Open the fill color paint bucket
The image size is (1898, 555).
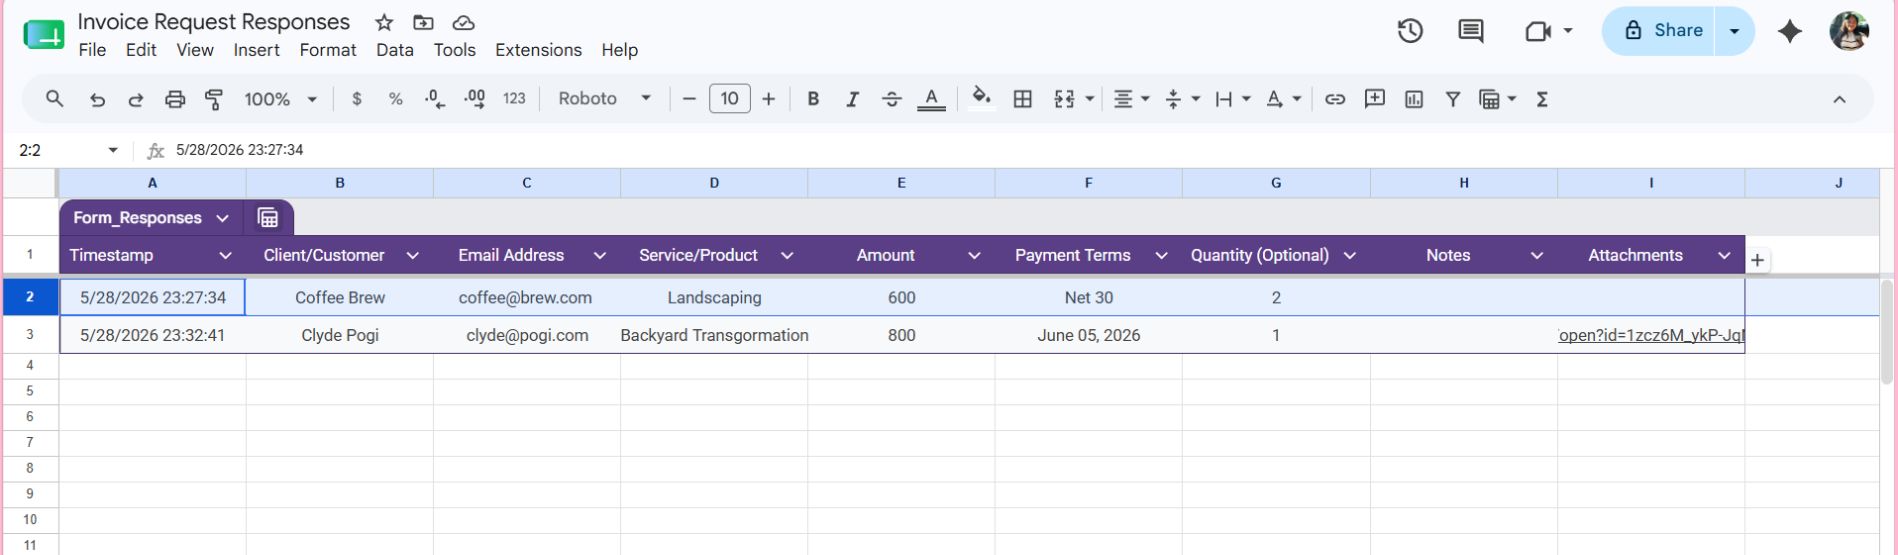[981, 97]
